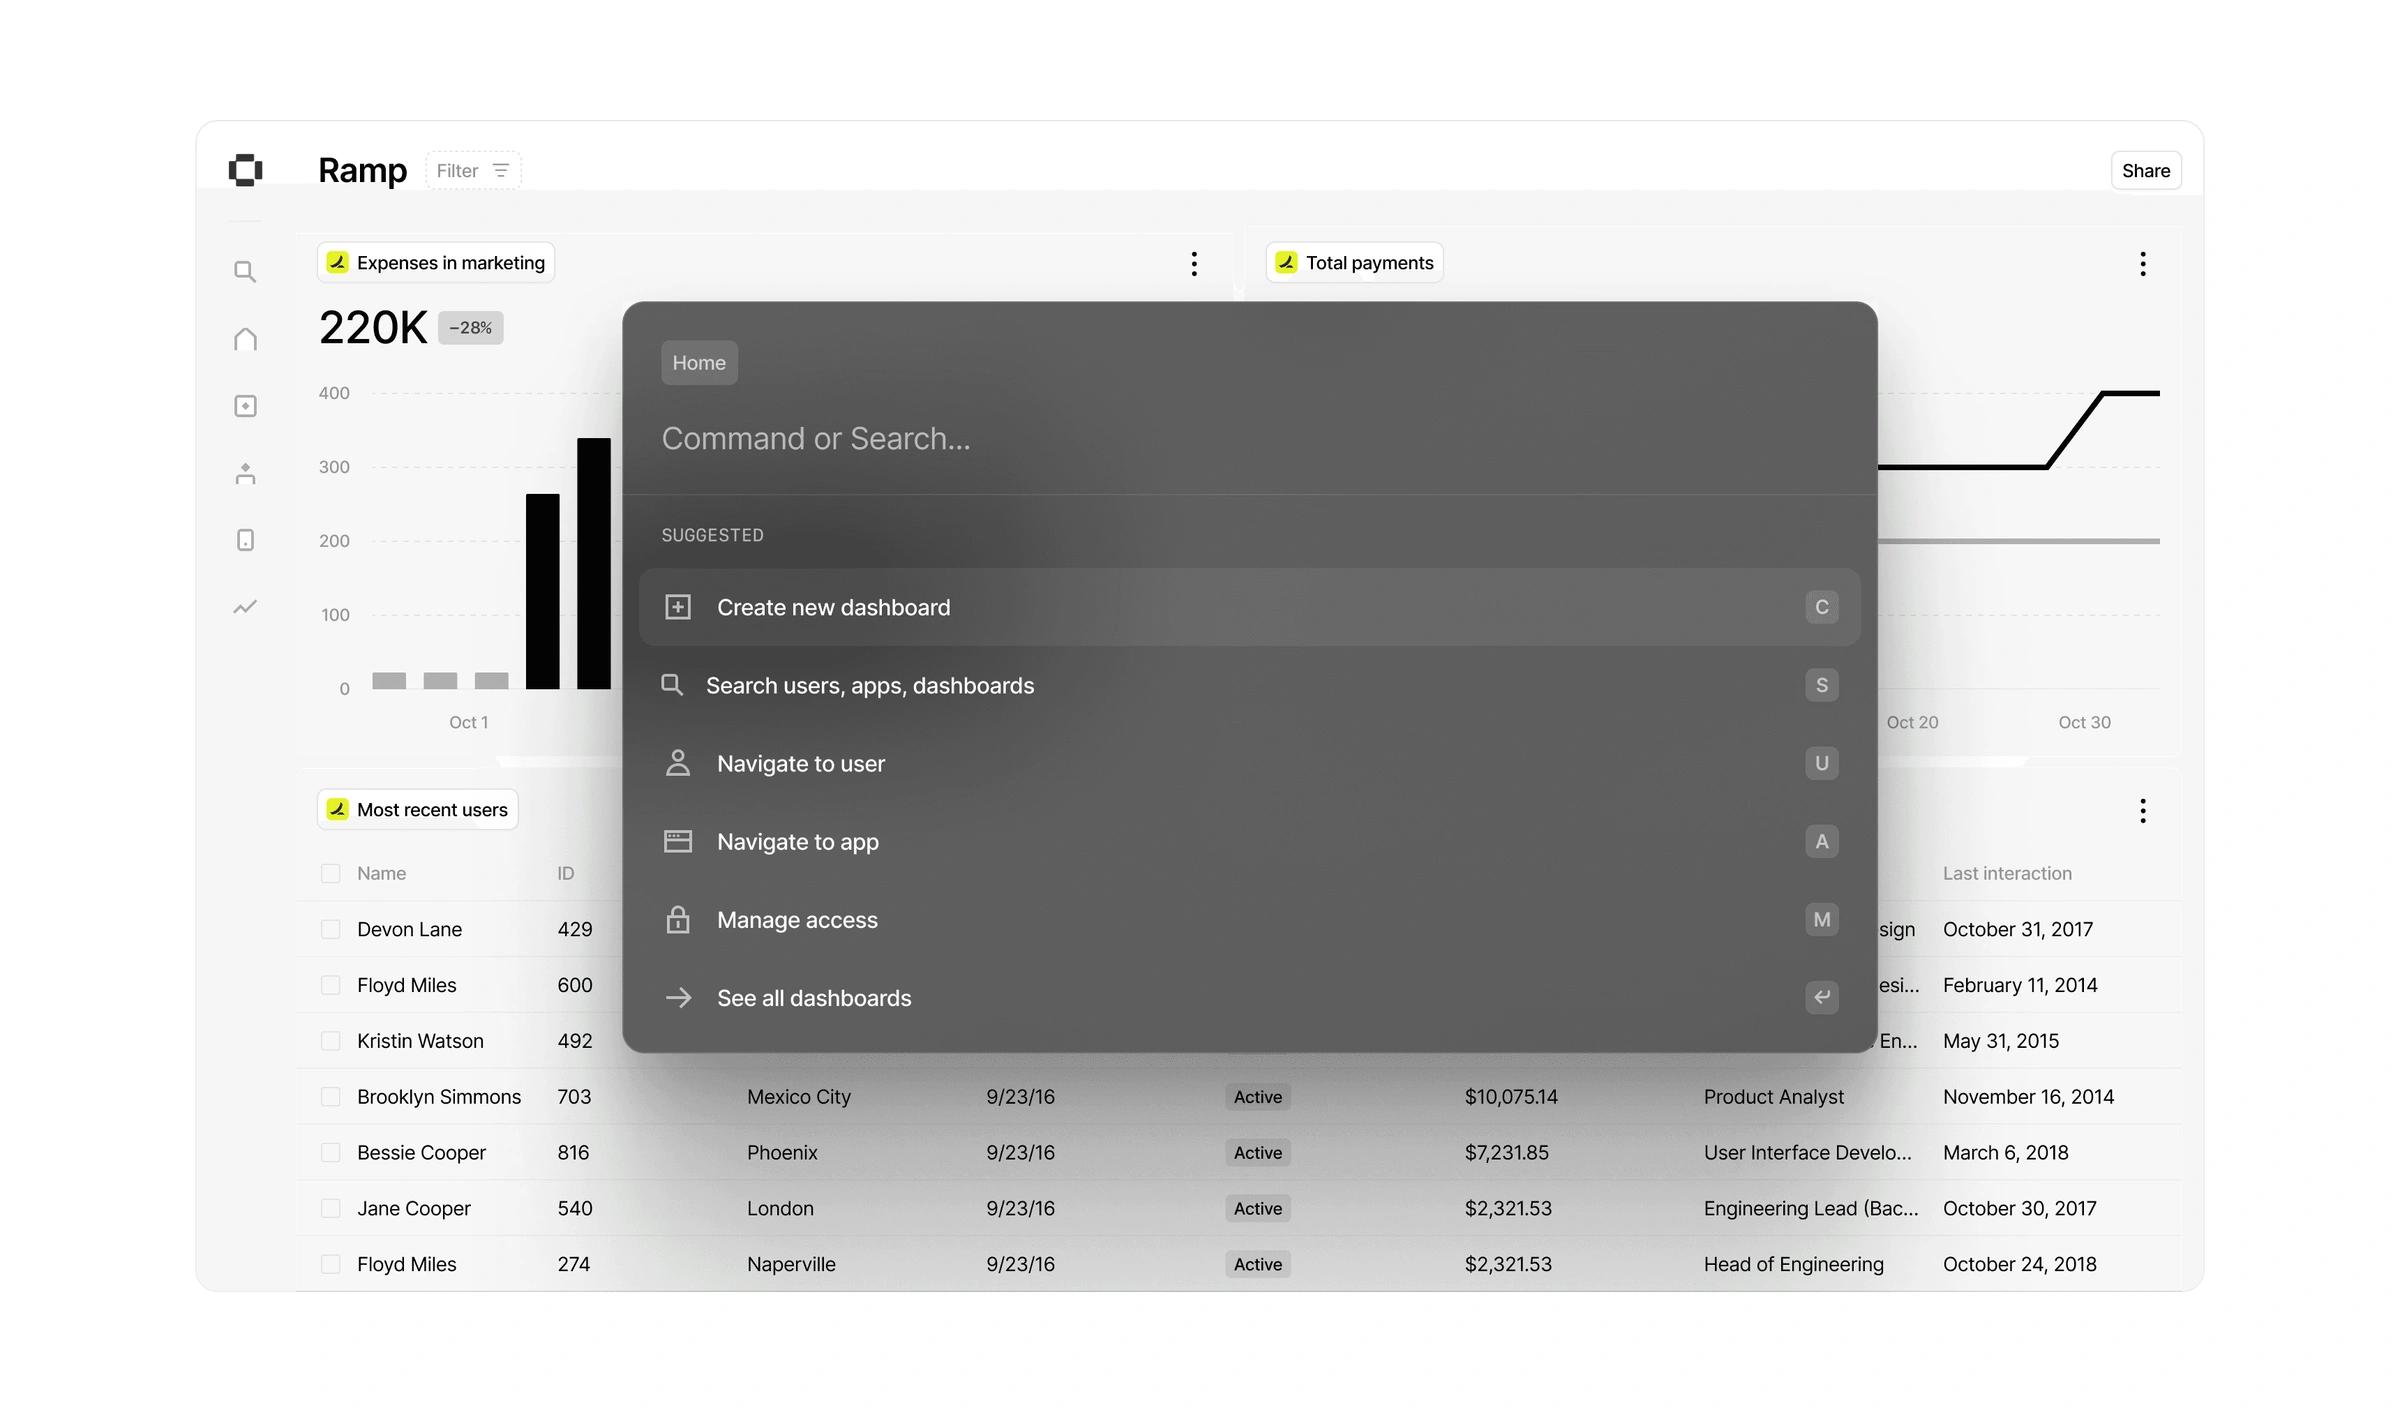Toggle checkbox for Floyd Miles row

coord(331,985)
